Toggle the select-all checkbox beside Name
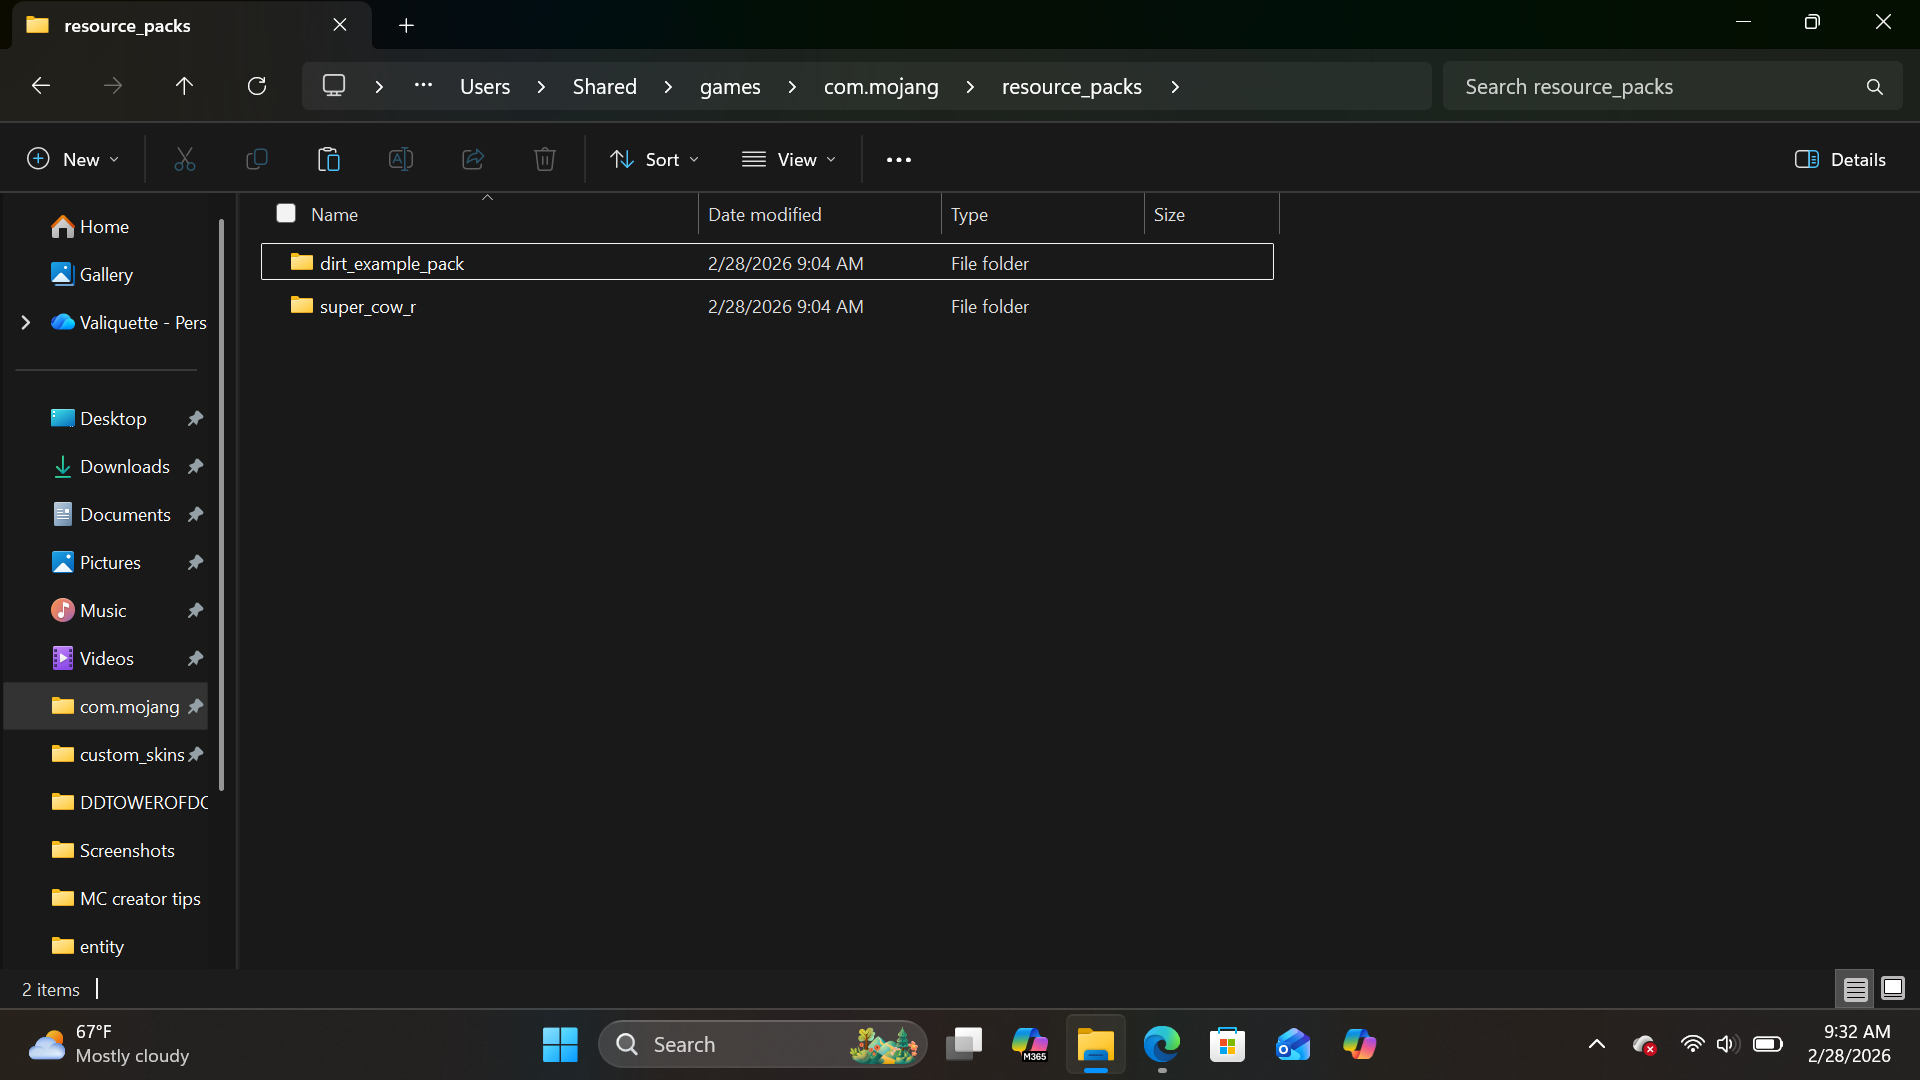This screenshot has width=1920, height=1080. [286, 213]
